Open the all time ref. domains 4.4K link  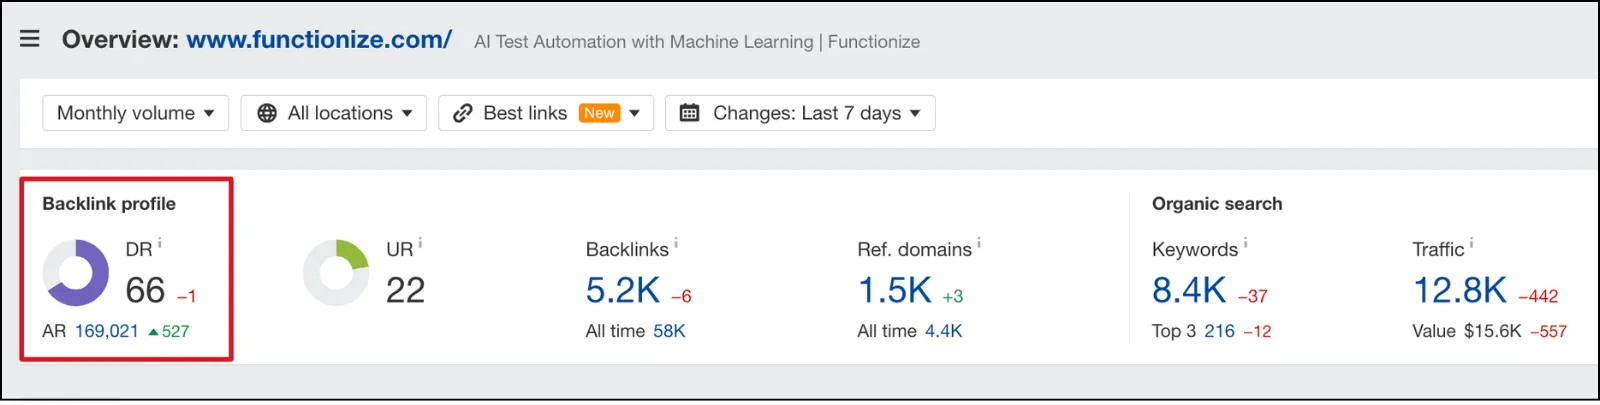click(x=943, y=331)
